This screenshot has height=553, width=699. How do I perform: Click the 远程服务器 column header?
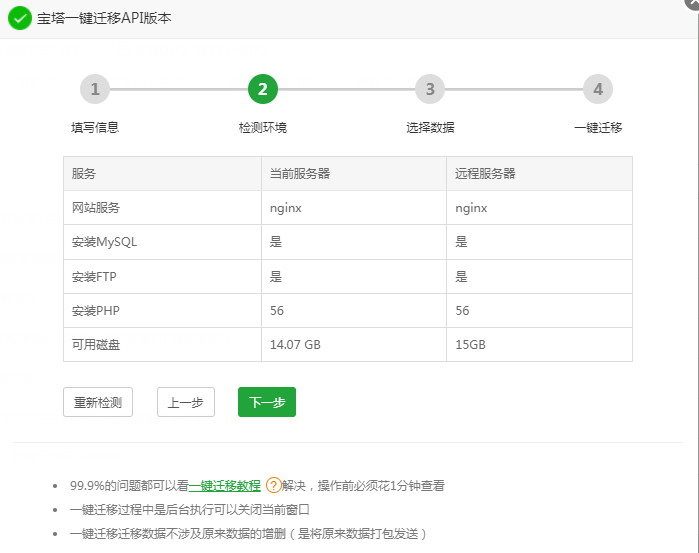coord(485,173)
